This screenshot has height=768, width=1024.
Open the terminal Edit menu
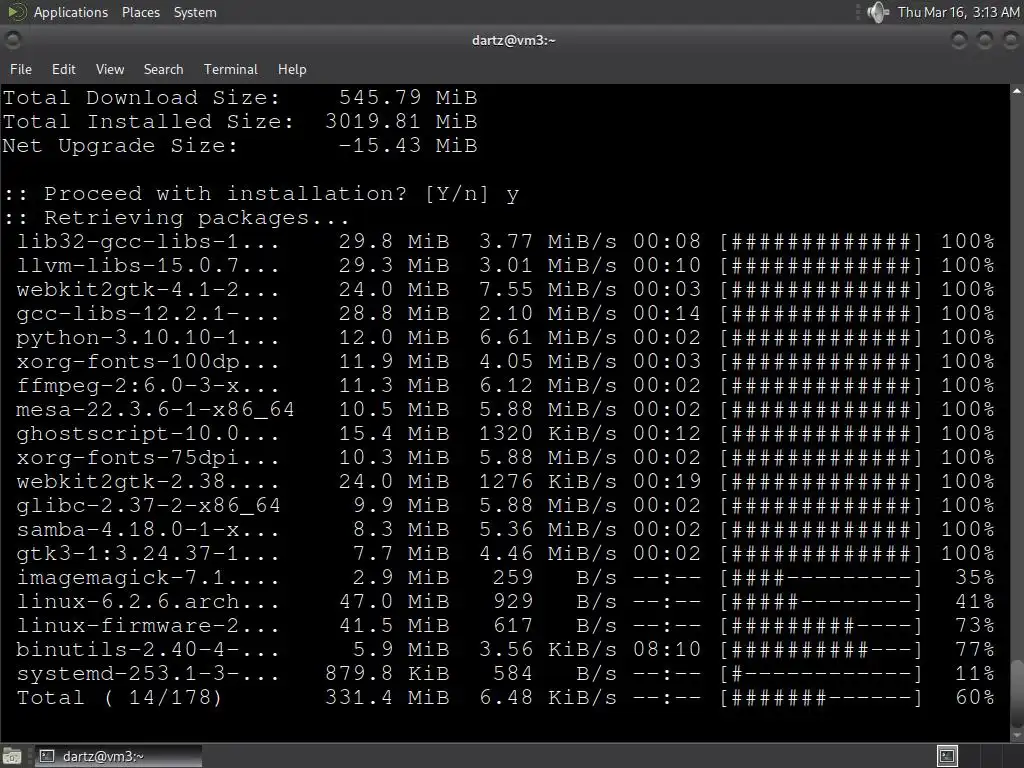pos(63,69)
